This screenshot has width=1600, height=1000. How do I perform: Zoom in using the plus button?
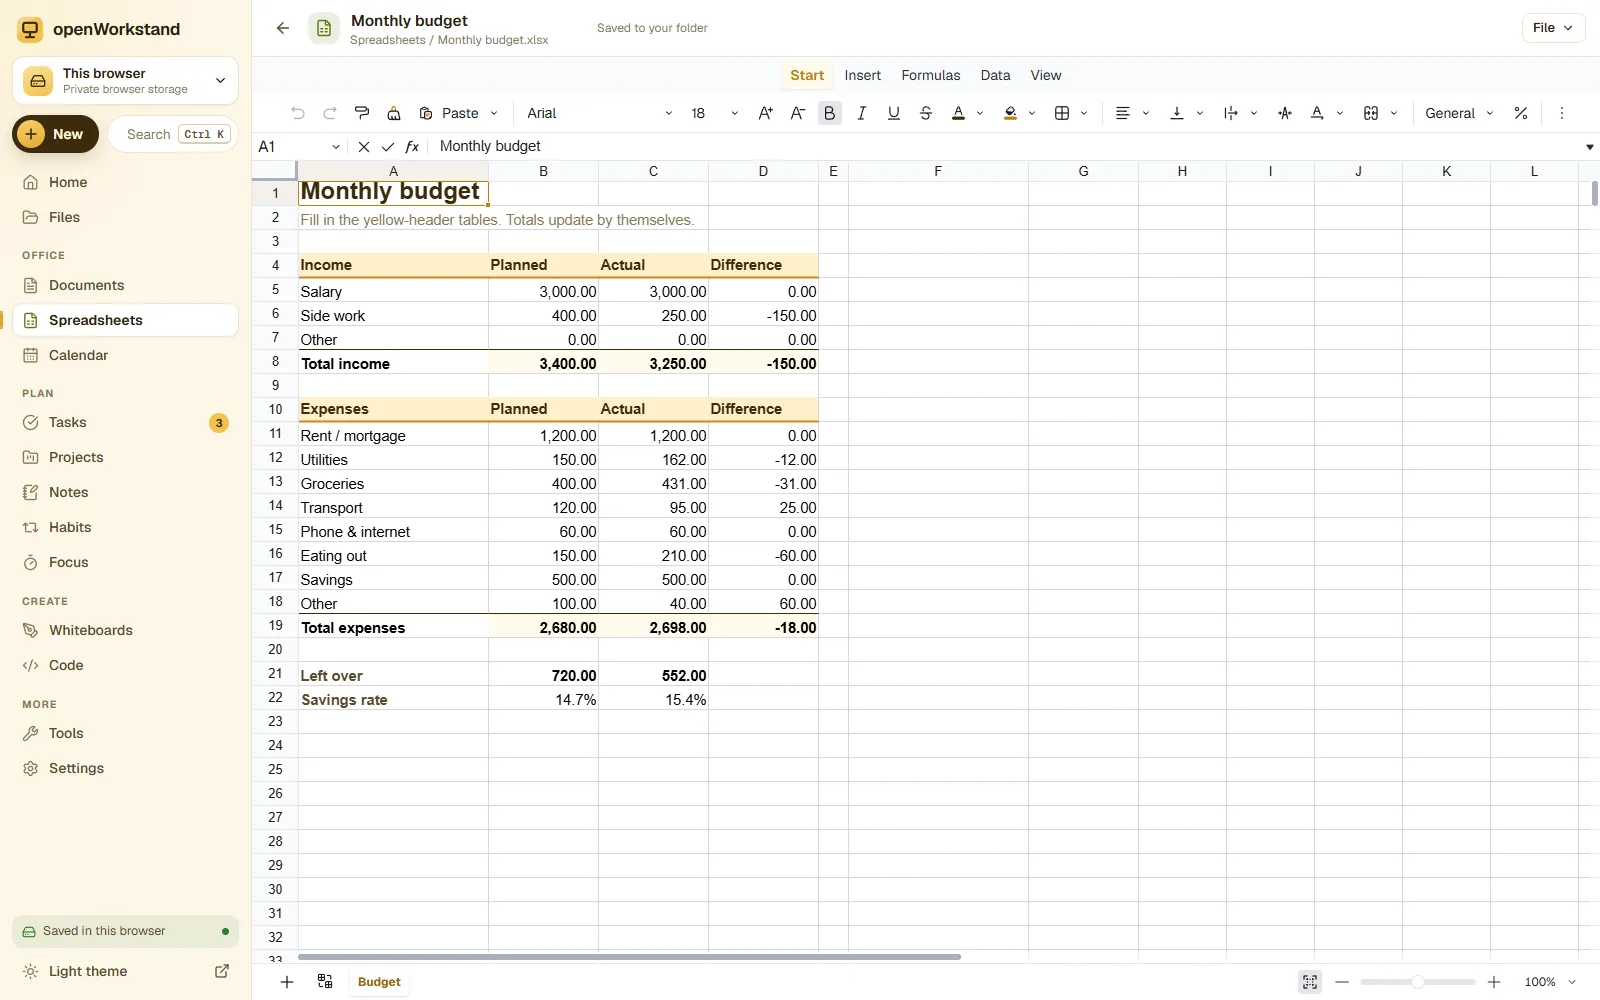pyautogui.click(x=1494, y=982)
